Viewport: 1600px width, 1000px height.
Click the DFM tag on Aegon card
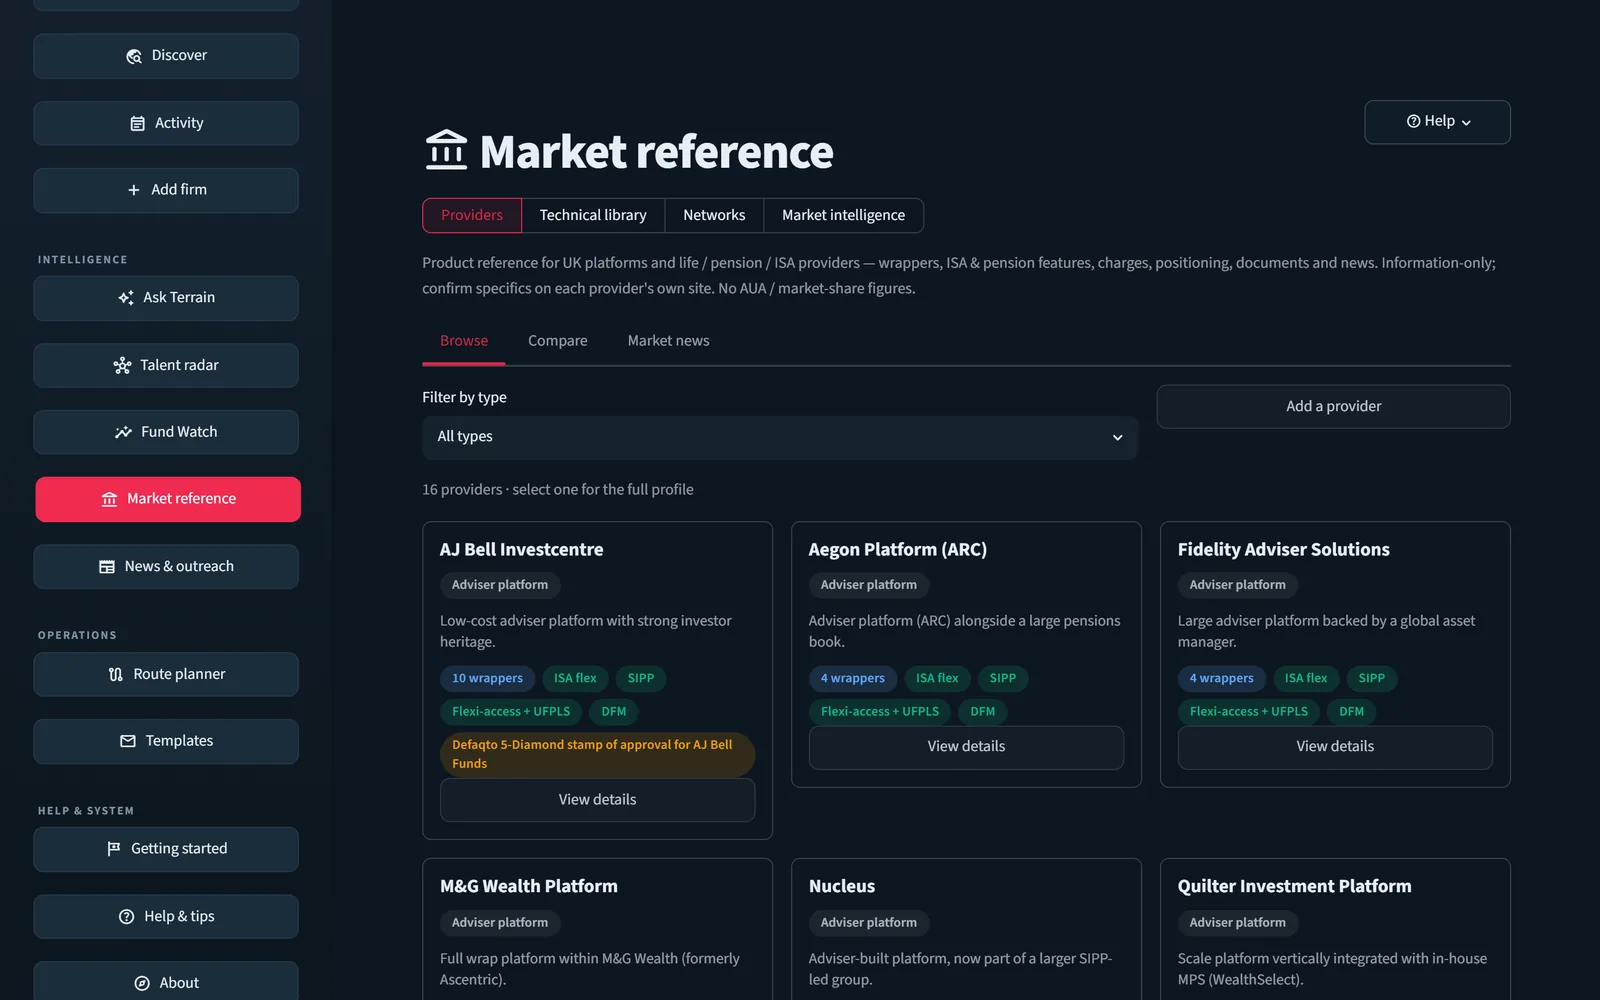coord(983,712)
